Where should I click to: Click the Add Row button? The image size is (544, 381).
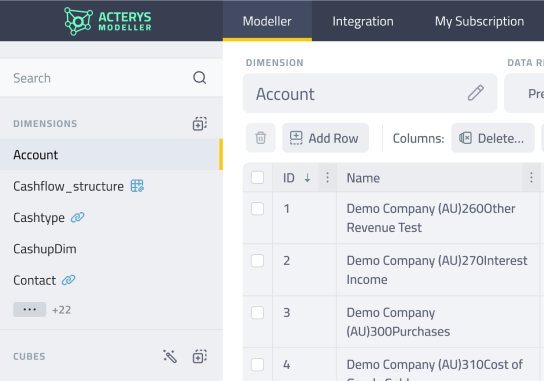click(x=325, y=138)
